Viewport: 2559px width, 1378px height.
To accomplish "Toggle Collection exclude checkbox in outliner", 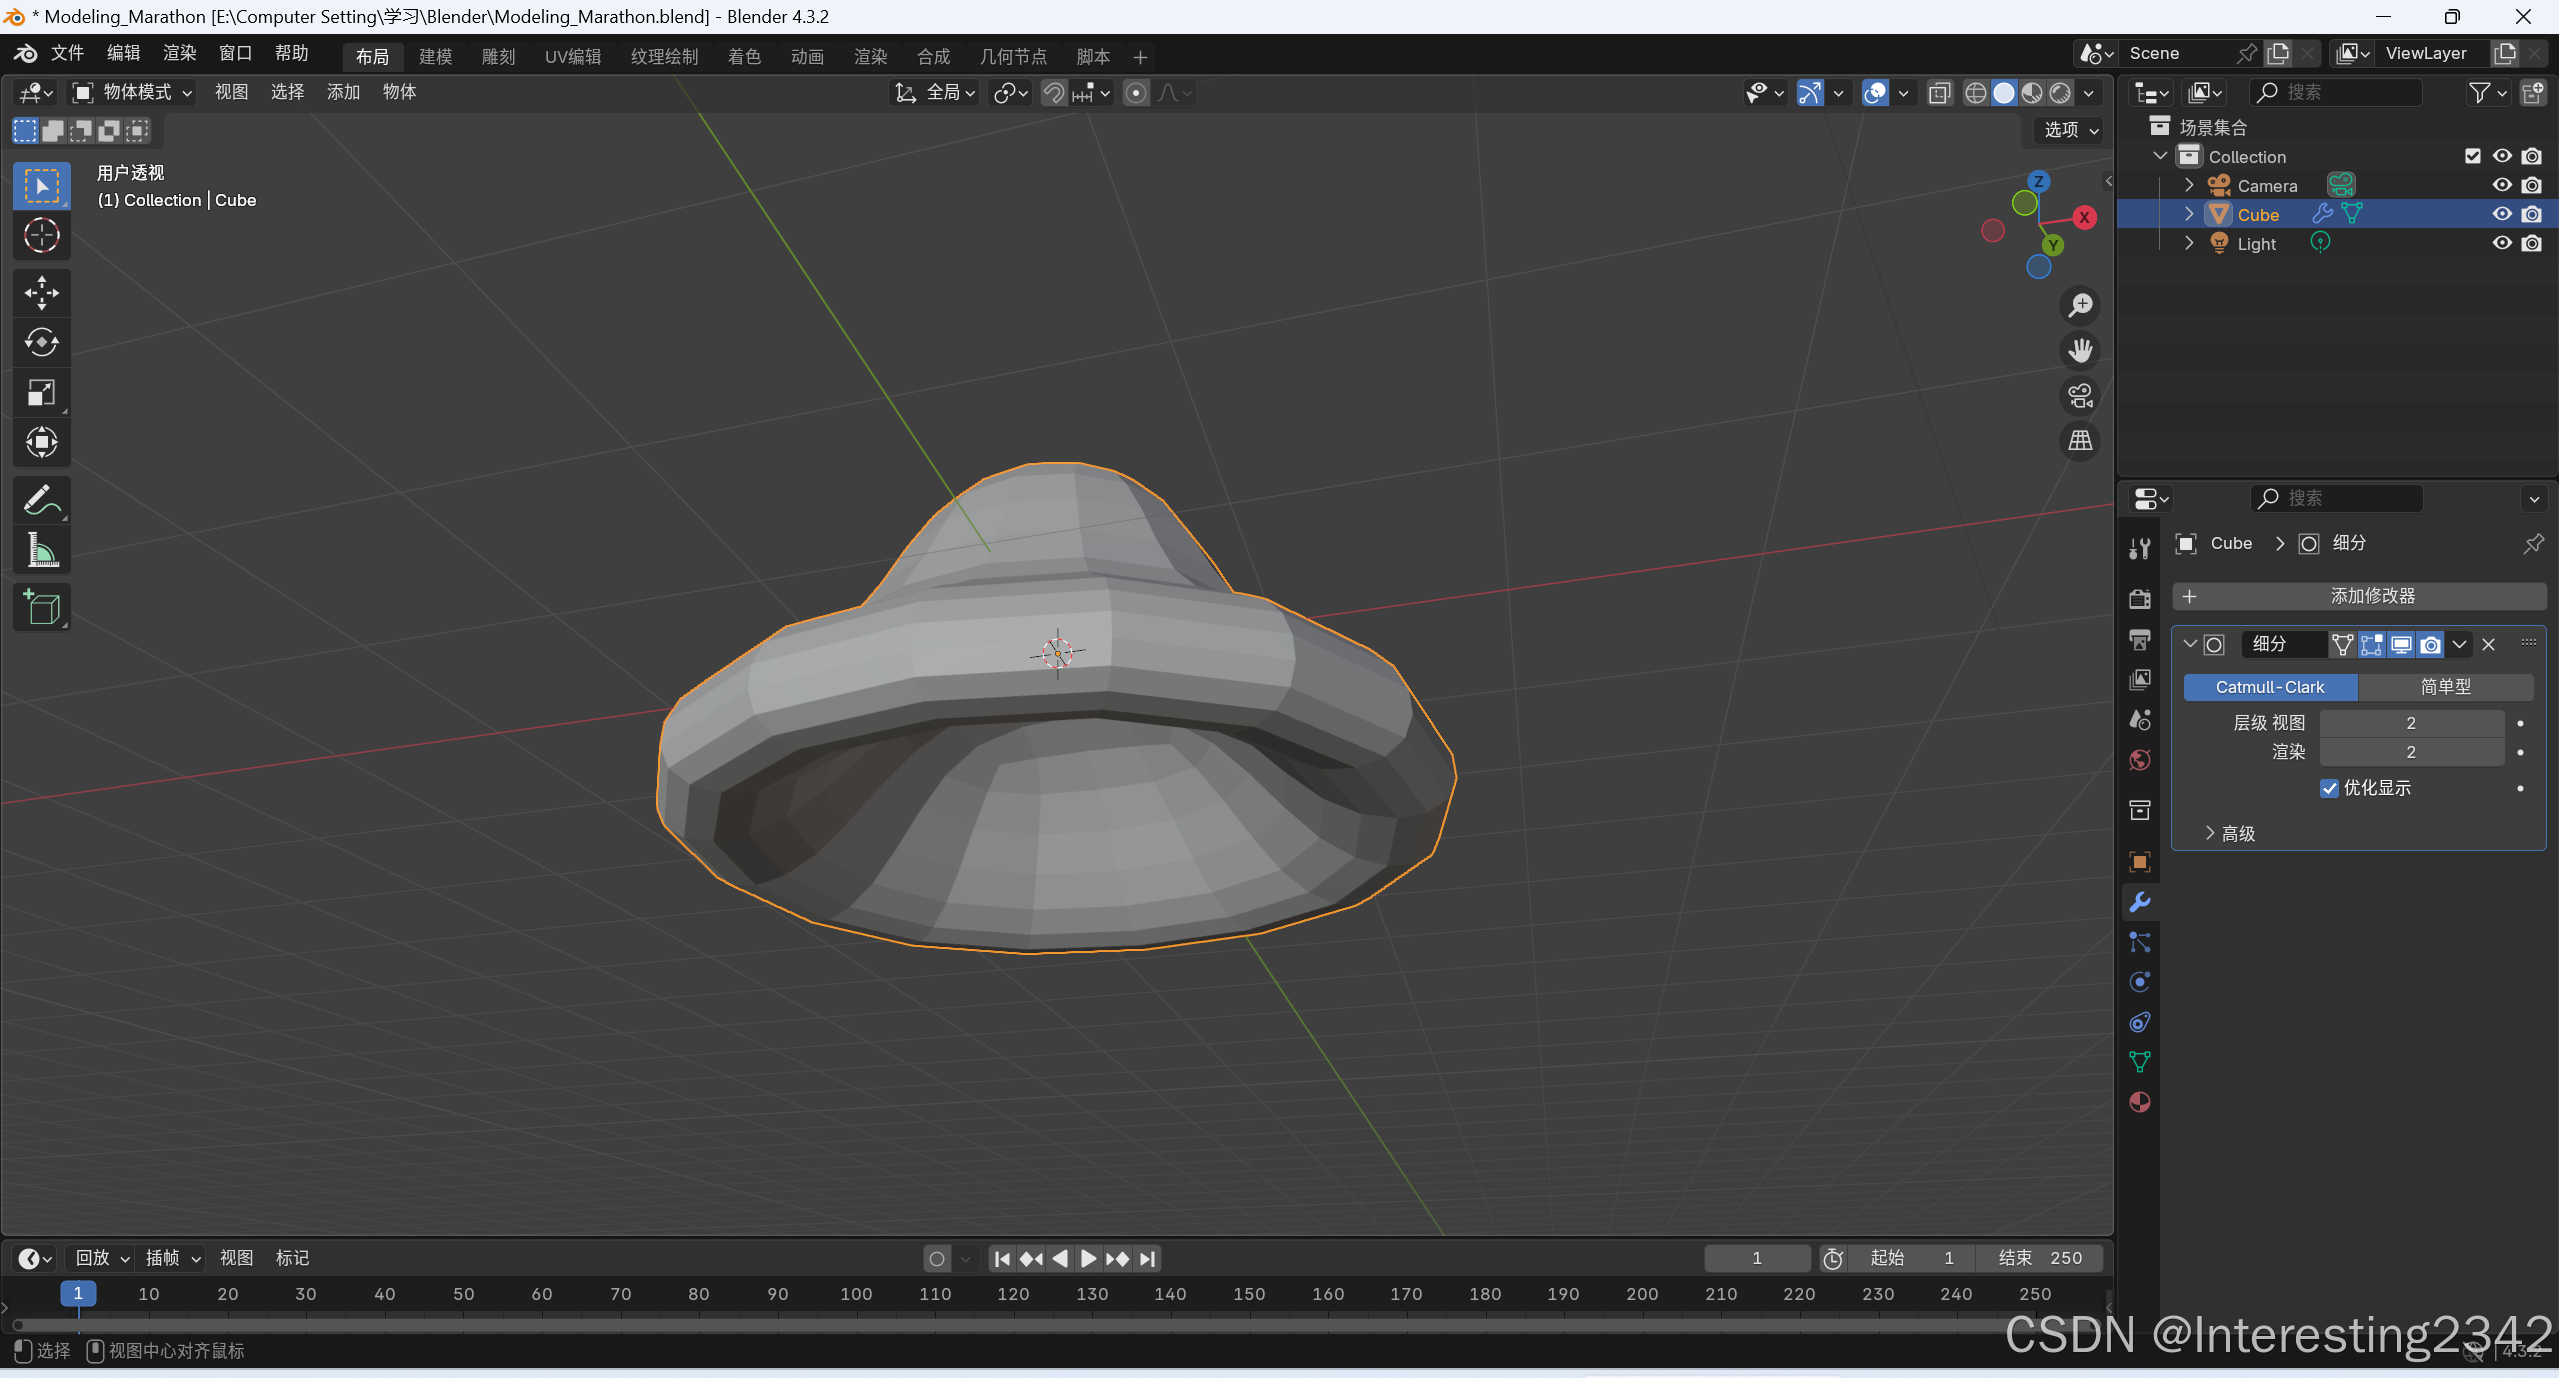I will tap(2472, 156).
